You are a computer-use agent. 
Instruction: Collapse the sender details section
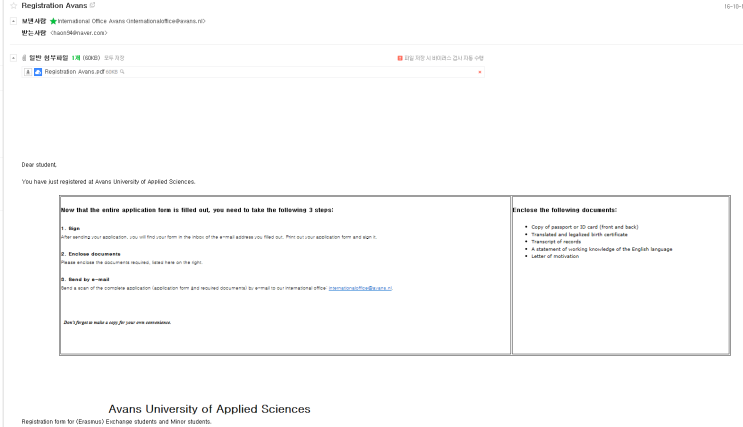click(13, 21)
